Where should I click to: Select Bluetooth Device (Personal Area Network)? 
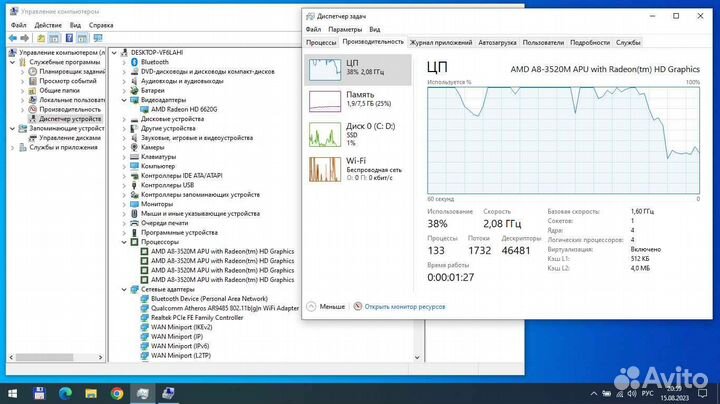coord(209,298)
